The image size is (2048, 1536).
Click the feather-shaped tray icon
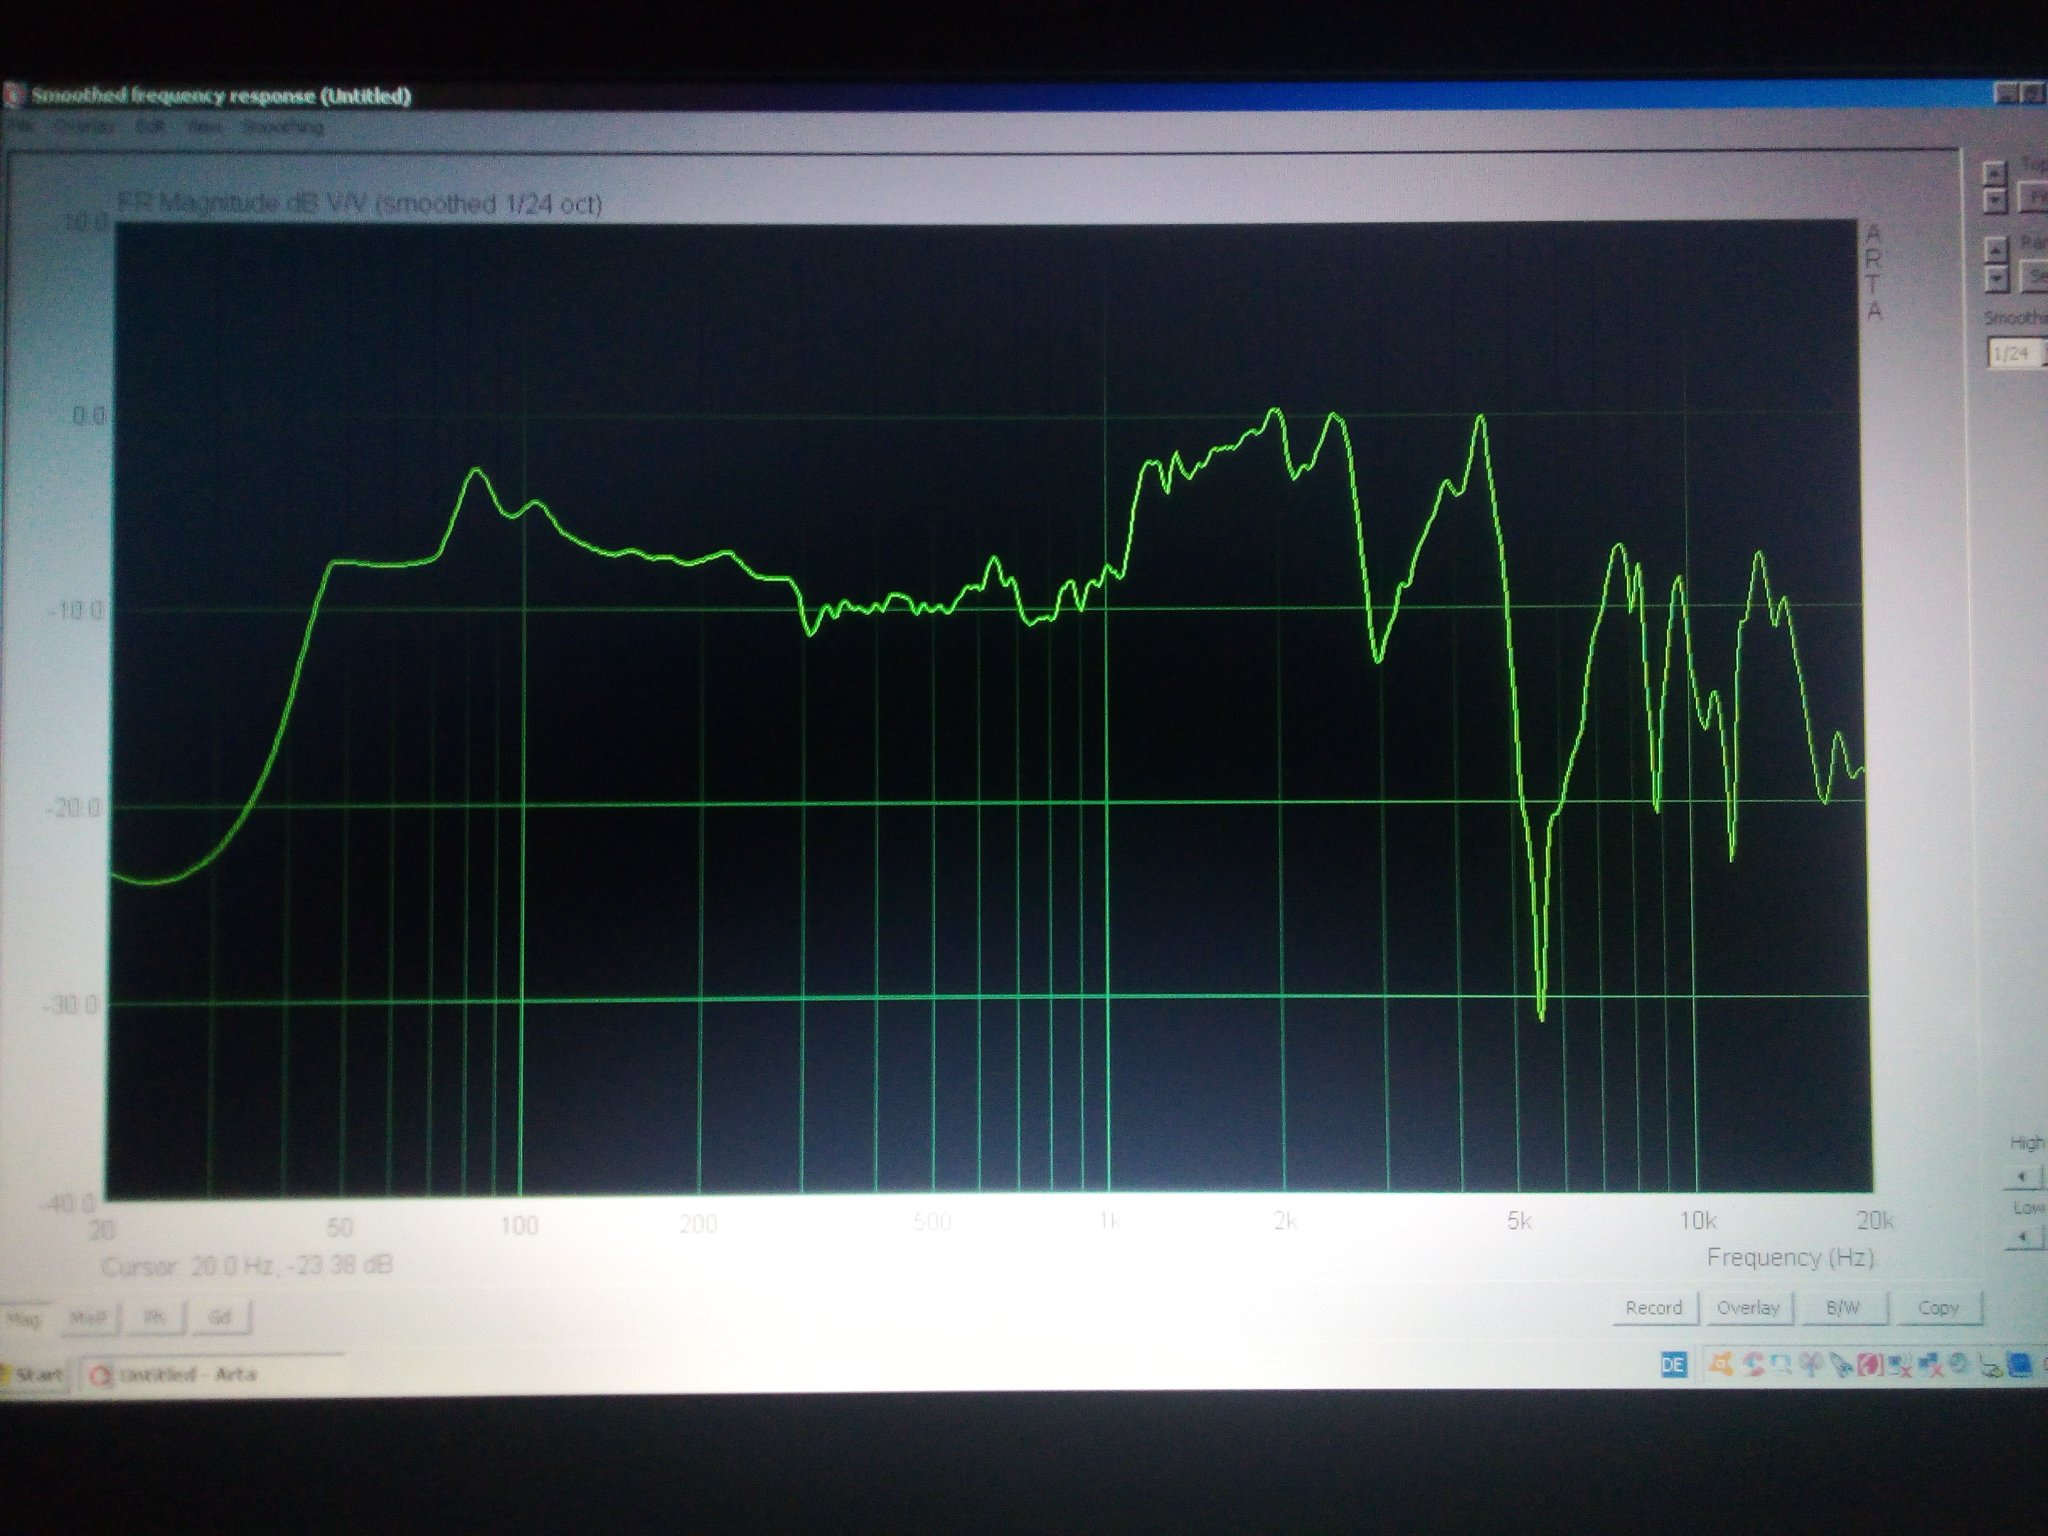coord(1841,1365)
